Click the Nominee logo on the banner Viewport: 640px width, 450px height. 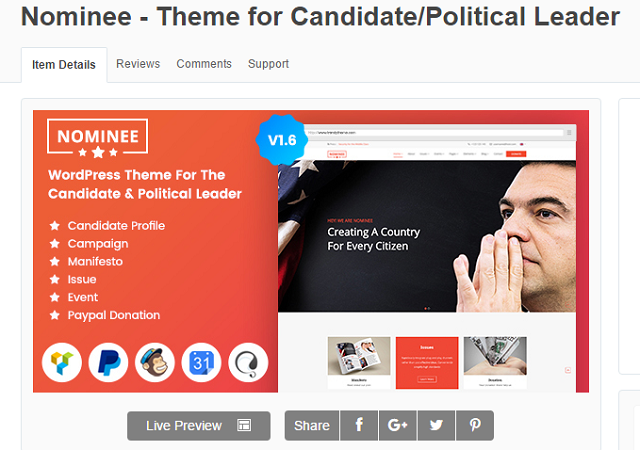tap(98, 137)
